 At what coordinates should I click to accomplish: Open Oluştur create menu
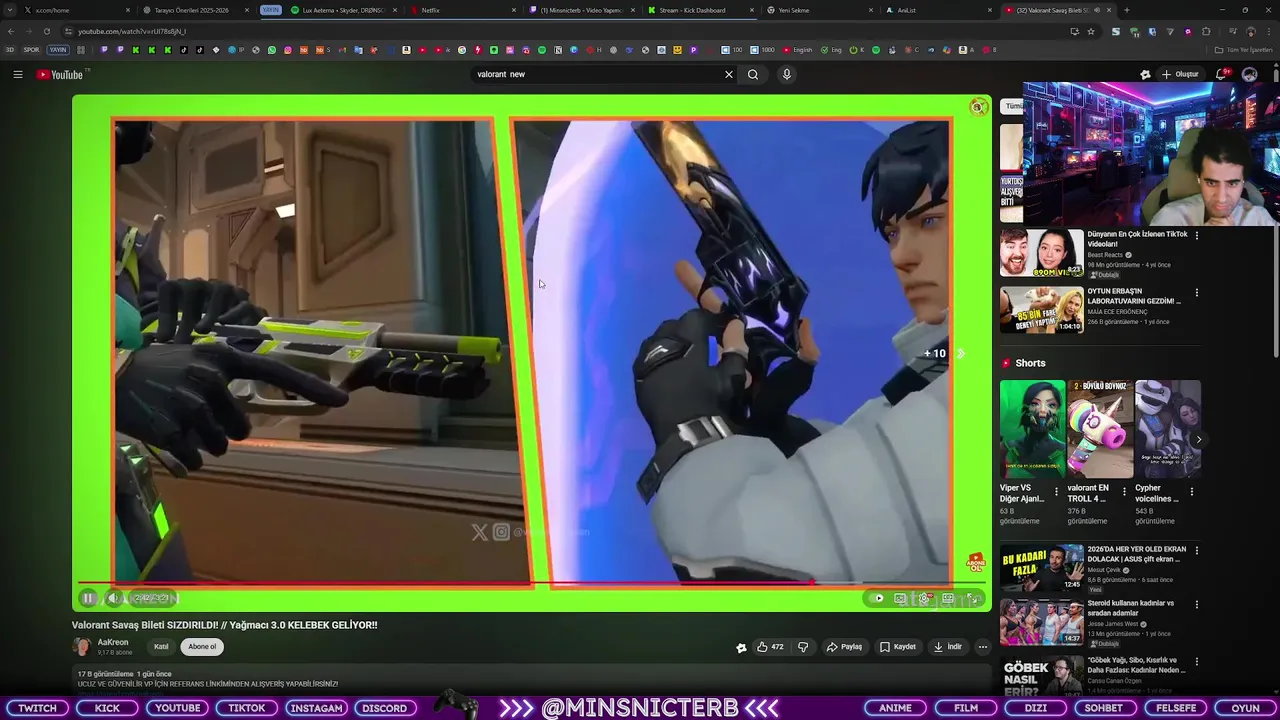[x=1180, y=74]
